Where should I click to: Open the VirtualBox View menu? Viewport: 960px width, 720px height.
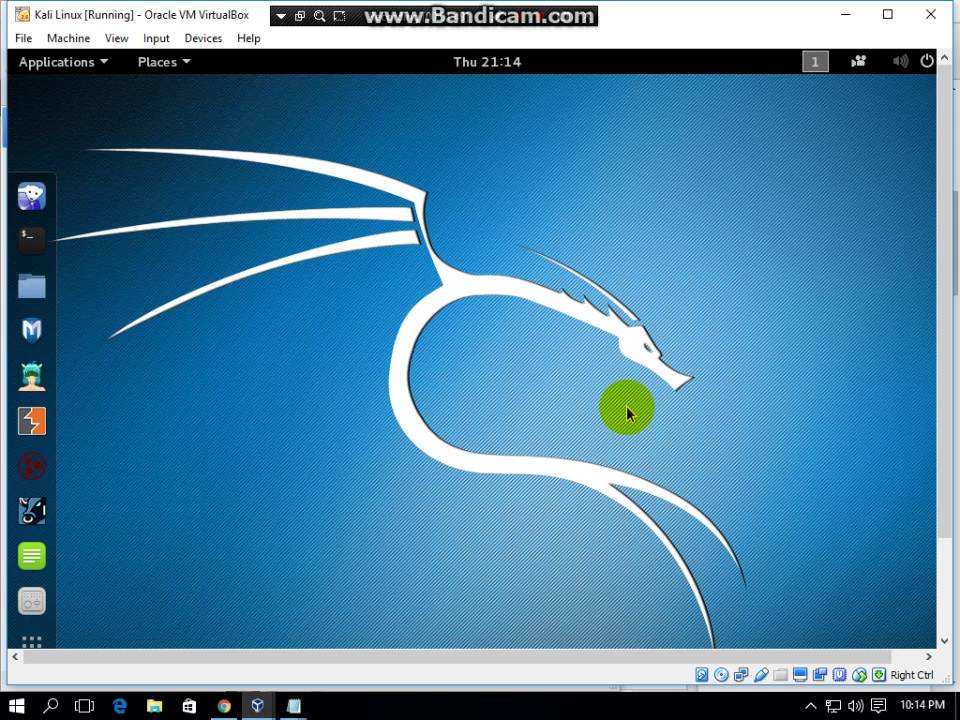click(x=116, y=38)
